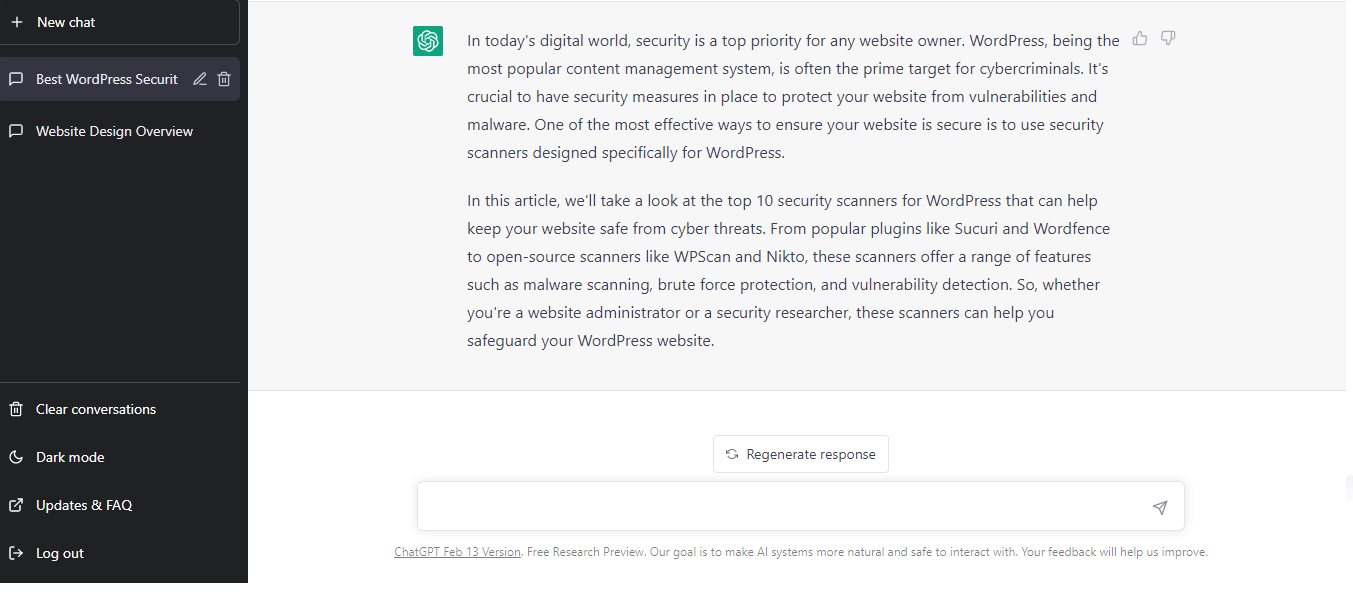Delete Best WordPress chat with trash icon
Viewport: 1353px width, 592px height.
click(224, 79)
